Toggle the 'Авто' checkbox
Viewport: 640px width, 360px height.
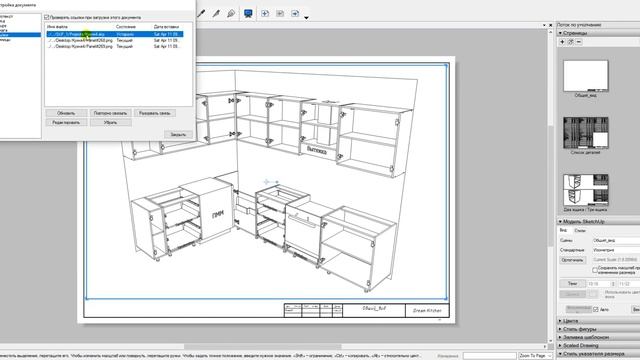point(596,309)
